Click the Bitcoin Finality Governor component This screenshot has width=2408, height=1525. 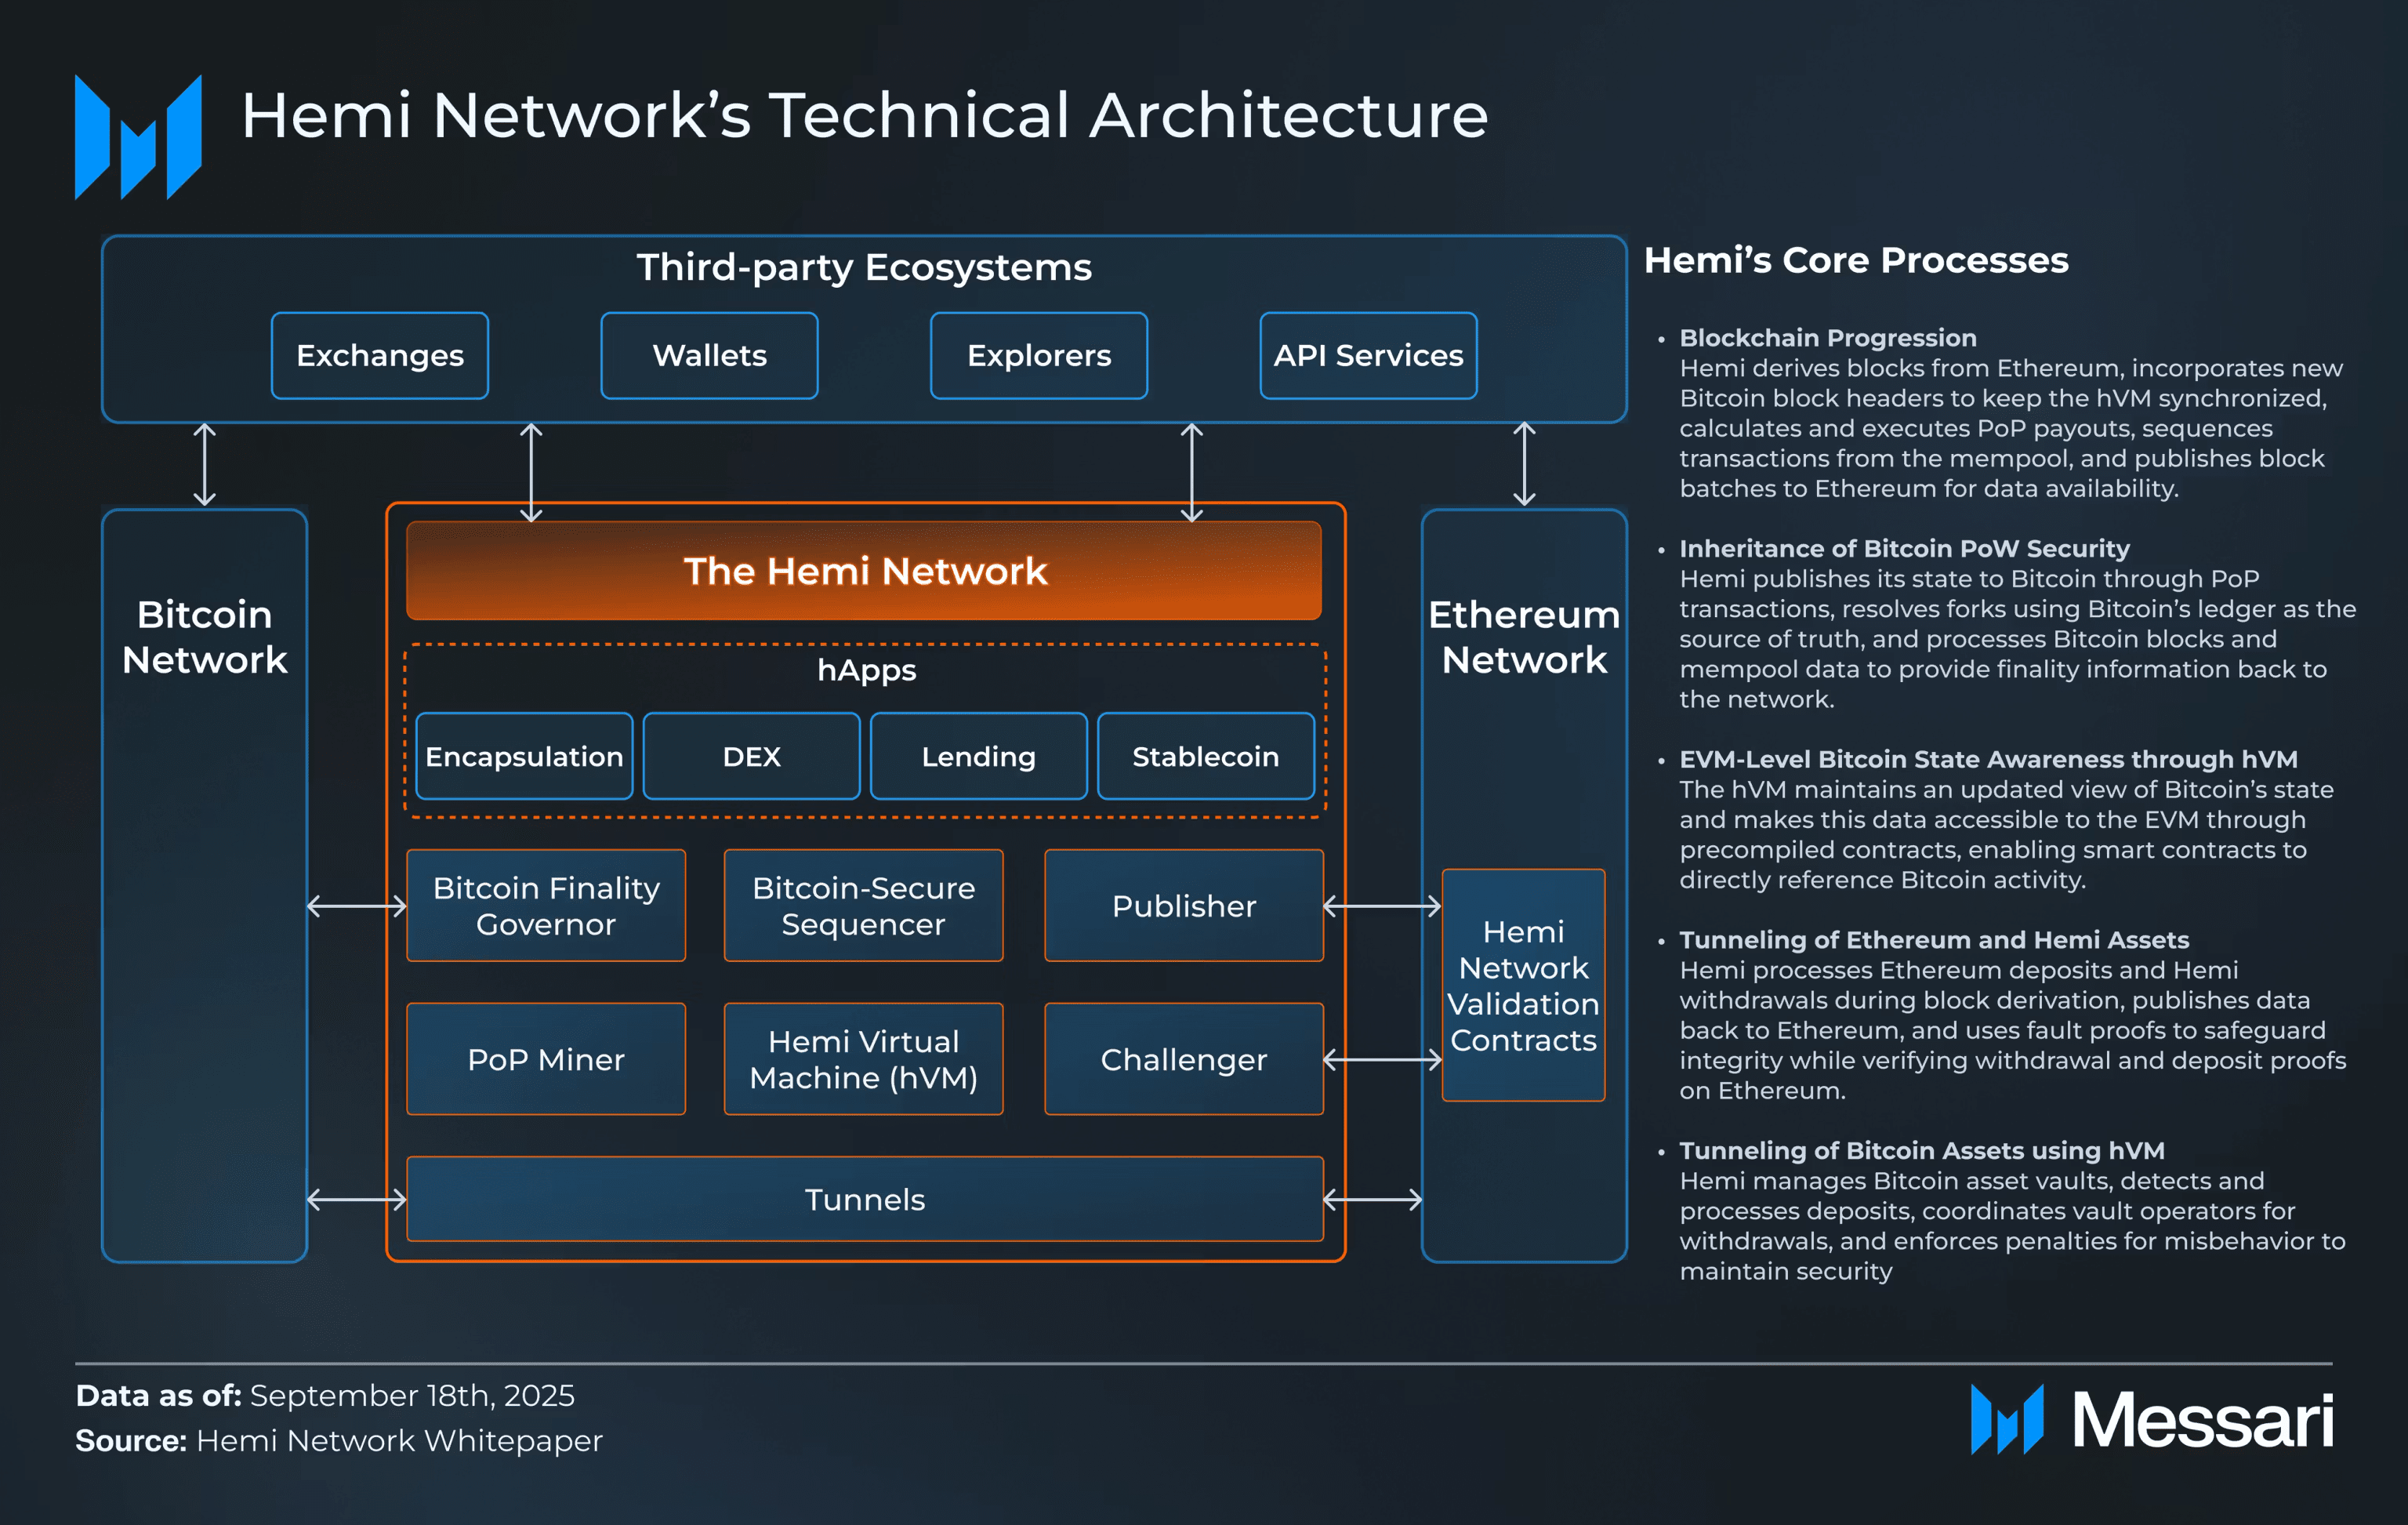tap(546, 906)
